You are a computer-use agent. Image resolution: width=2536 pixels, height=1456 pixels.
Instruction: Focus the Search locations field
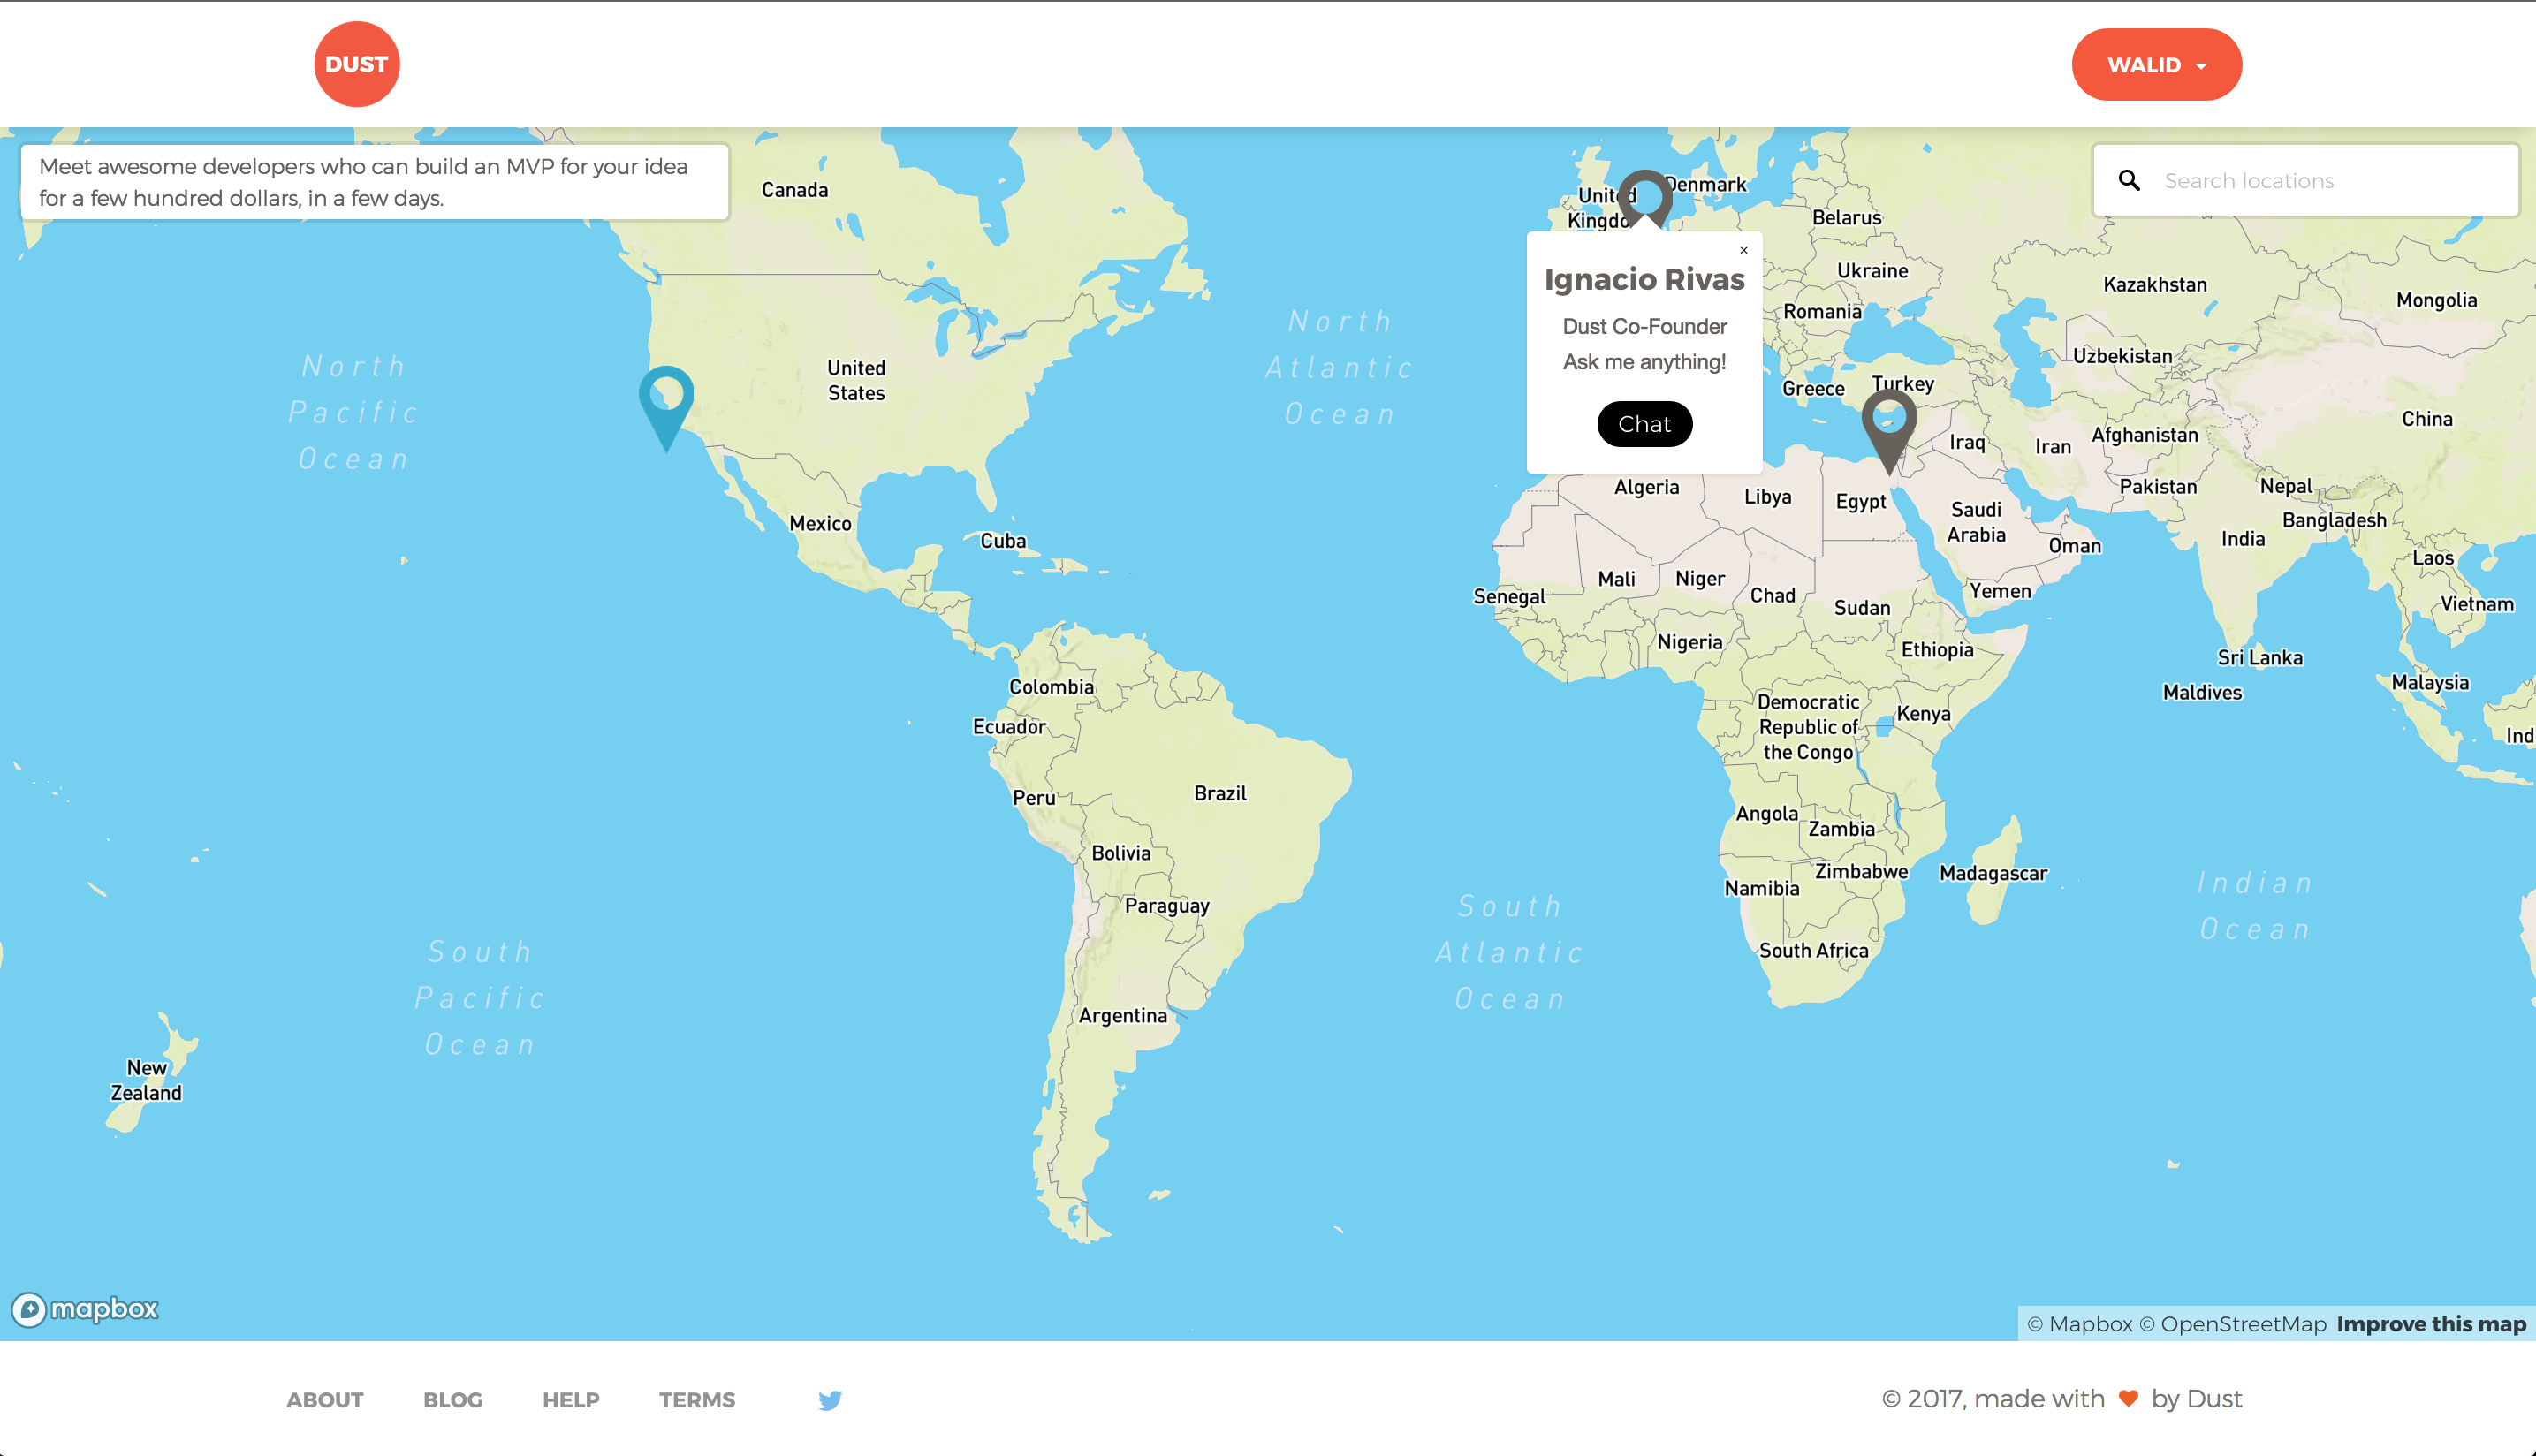(2305, 180)
